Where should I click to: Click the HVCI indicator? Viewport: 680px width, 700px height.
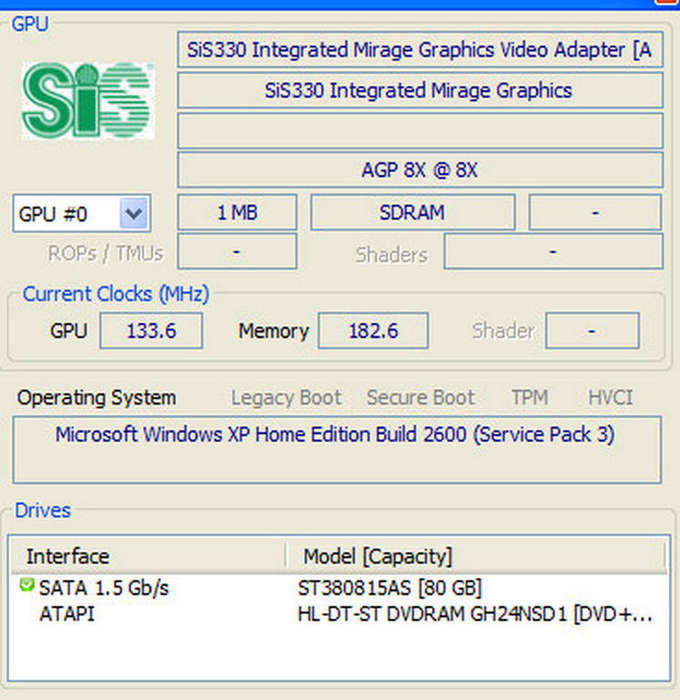coord(610,397)
